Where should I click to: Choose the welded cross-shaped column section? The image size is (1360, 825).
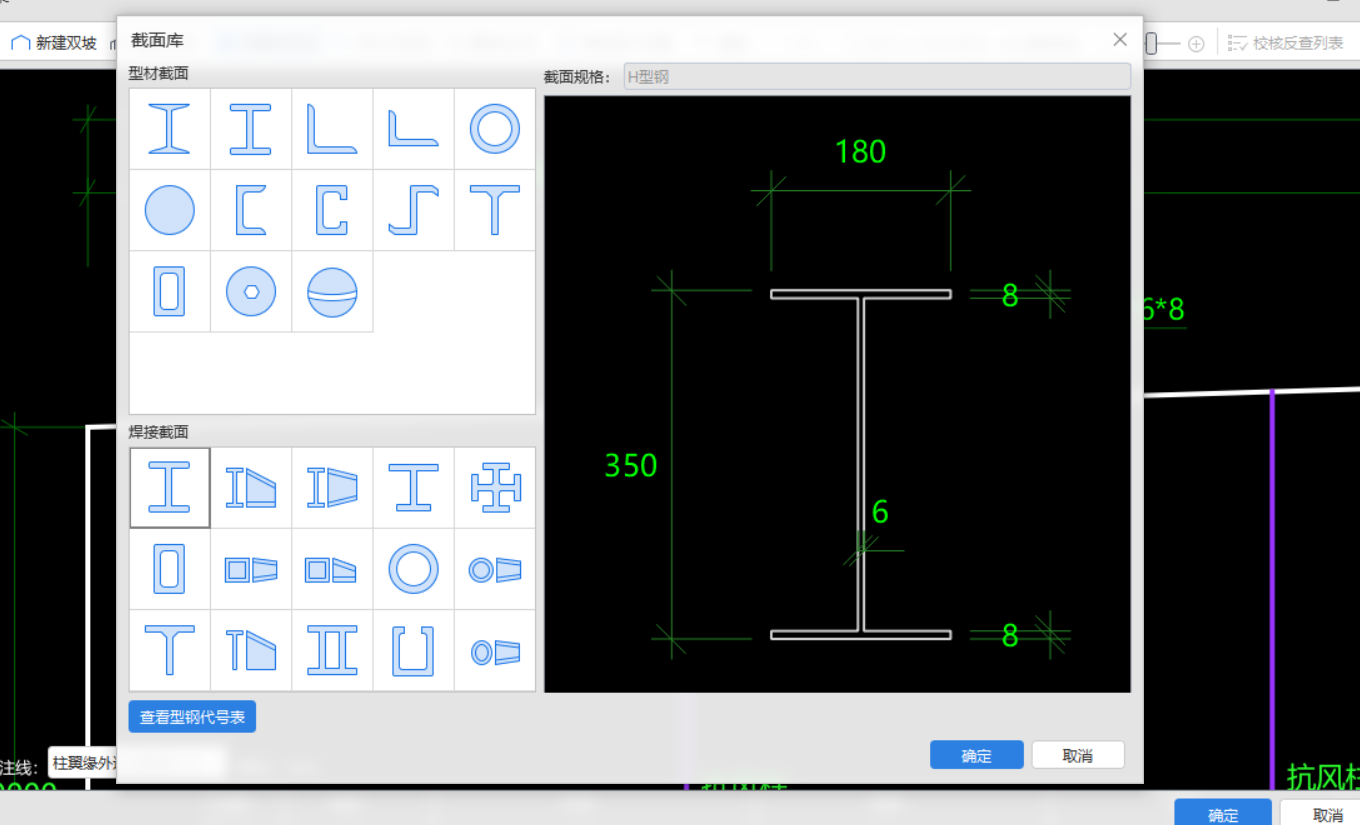tap(494, 488)
